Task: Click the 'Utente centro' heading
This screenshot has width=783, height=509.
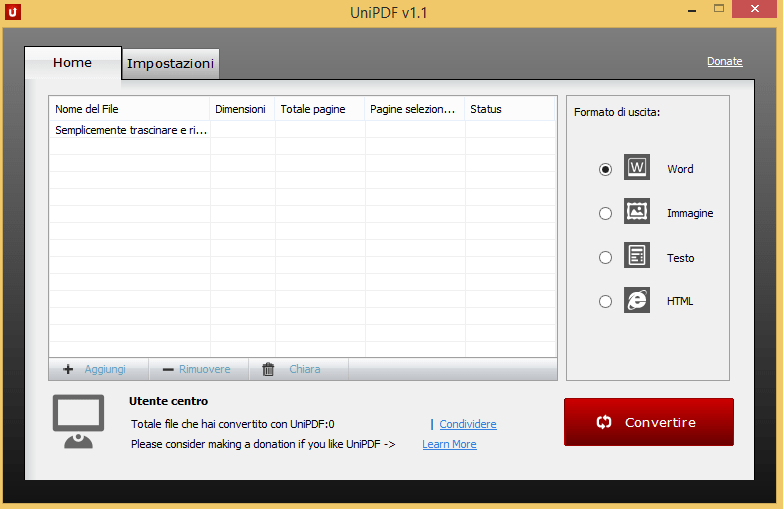Action: click(168, 401)
